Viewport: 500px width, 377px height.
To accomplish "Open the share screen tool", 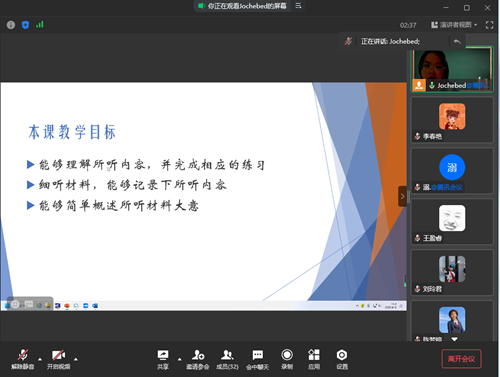I will pos(163,359).
